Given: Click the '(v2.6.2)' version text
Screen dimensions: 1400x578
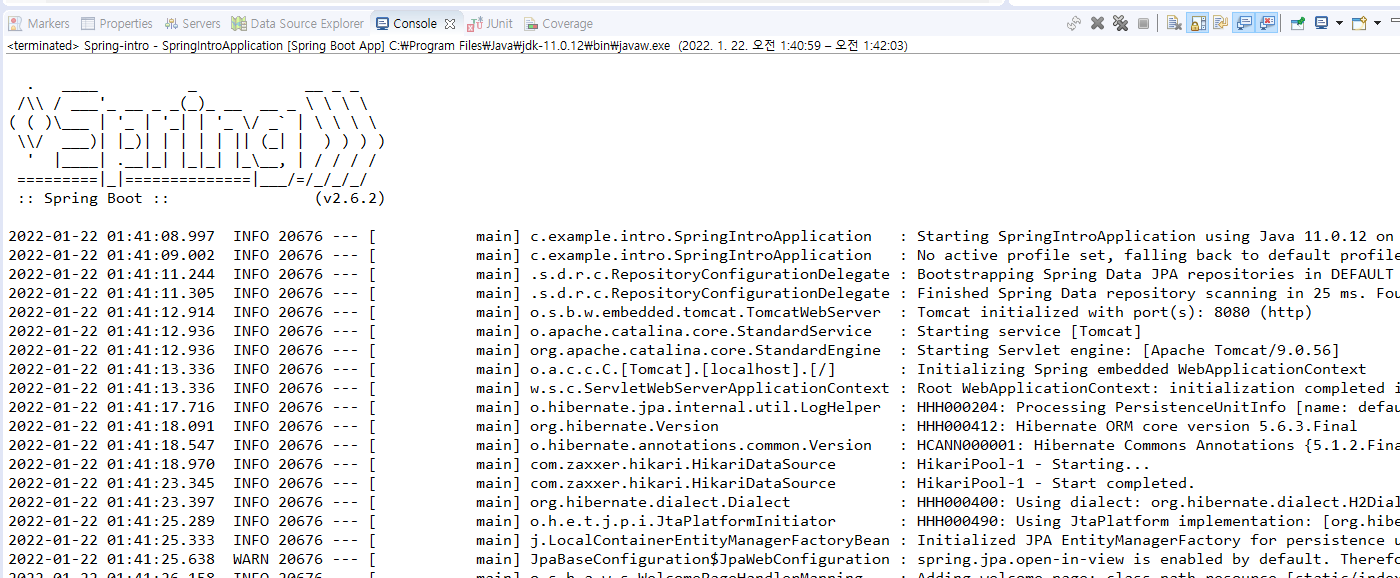Looking at the screenshot, I should pos(349,198).
